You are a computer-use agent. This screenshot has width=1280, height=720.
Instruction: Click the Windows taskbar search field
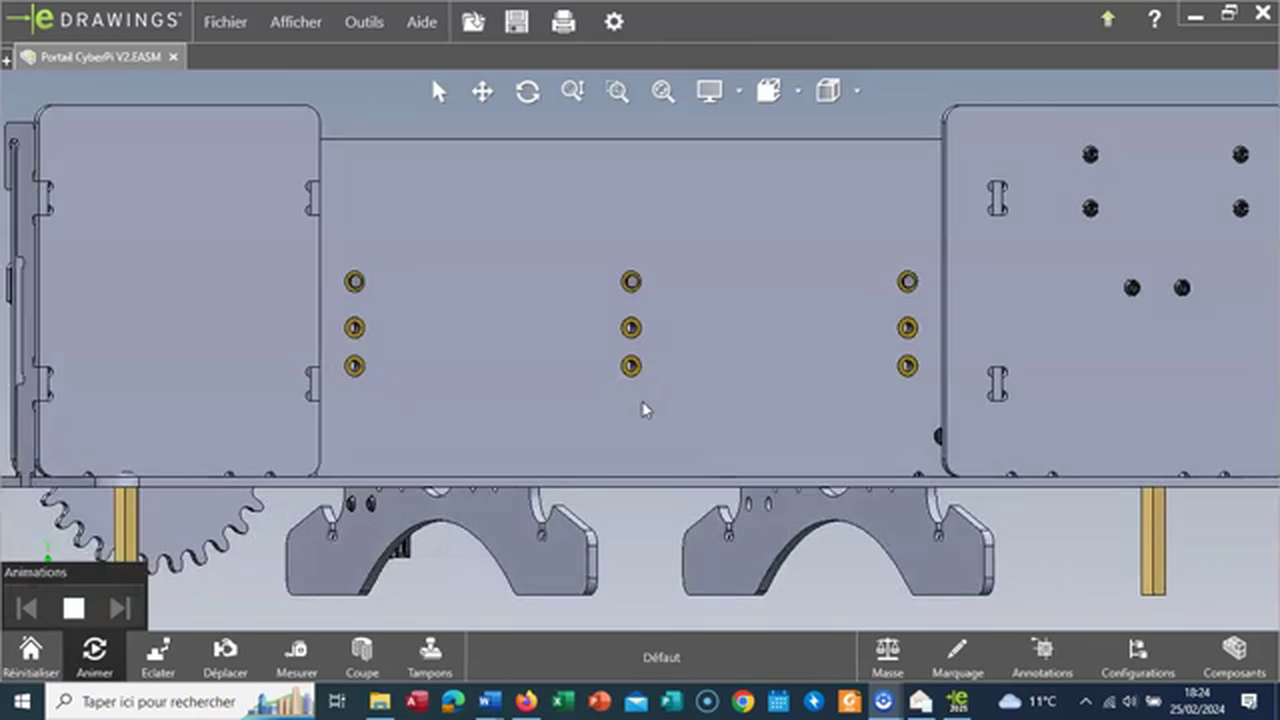pos(158,702)
